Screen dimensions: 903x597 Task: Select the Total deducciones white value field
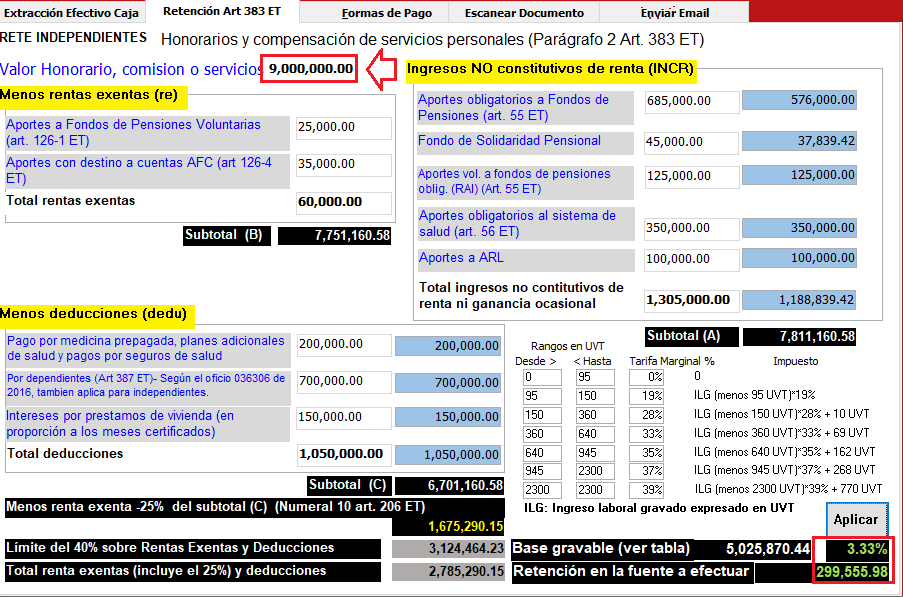point(344,454)
